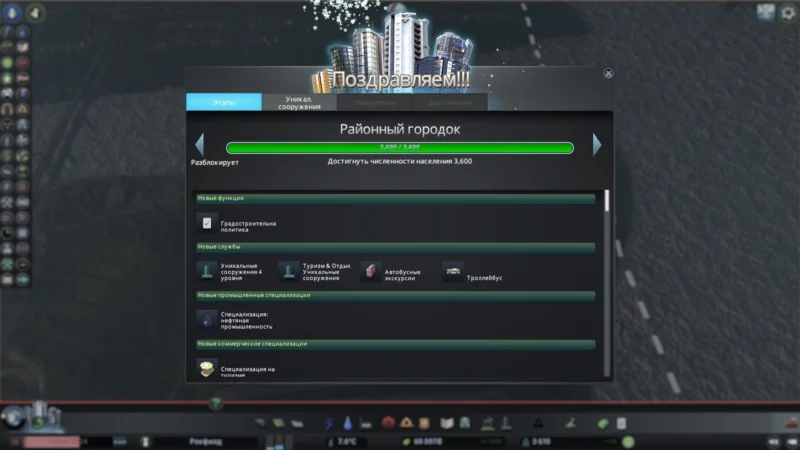The width and height of the screenshot is (800, 450).
Task: Select the Специализация на туризме icon
Action: [207, 368]
